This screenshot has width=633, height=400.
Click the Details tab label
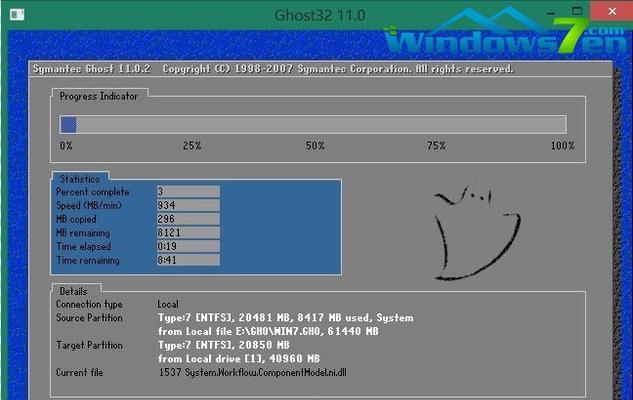[73, 291]
